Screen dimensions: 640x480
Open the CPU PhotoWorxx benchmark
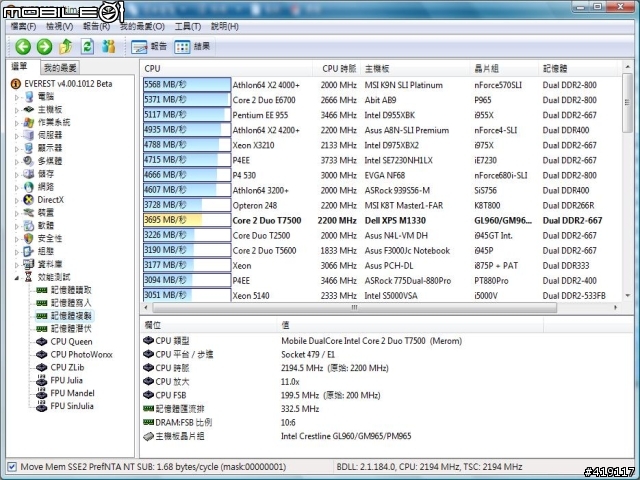point(74,354)
